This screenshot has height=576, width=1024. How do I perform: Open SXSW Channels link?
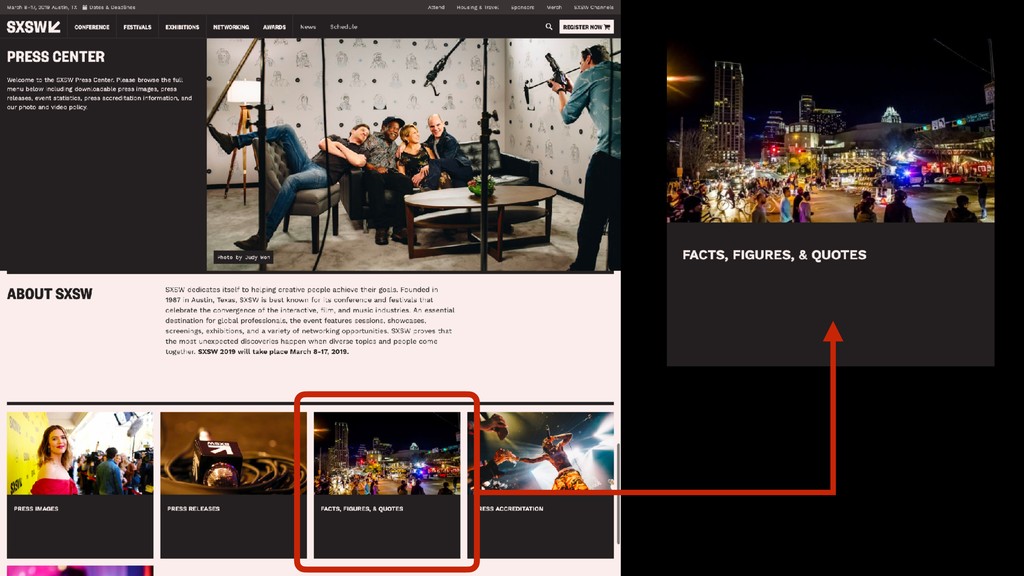click(594, 7)
